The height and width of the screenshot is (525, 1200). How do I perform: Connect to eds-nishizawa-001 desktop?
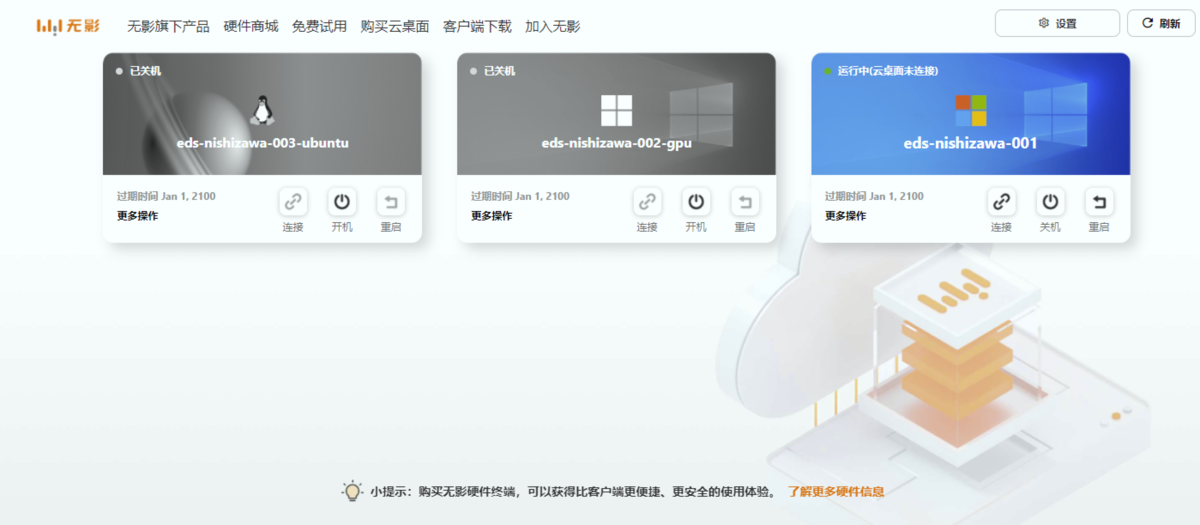[x=1001, y=202]
